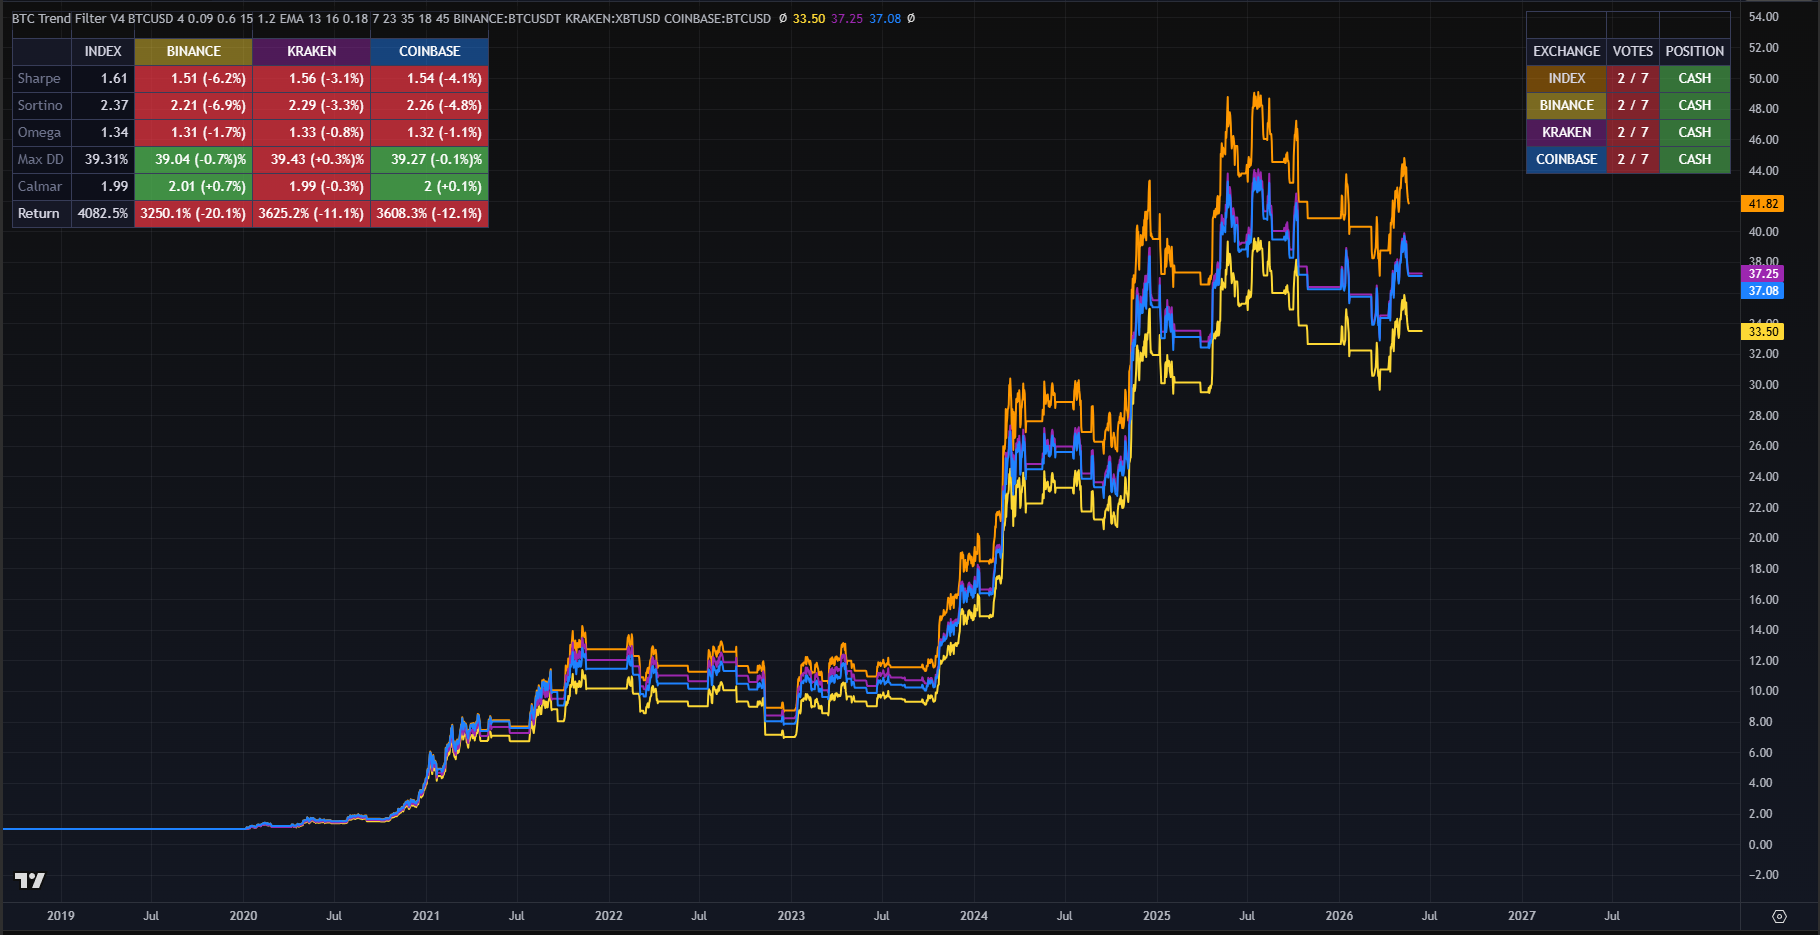Image resolution: width=1820 pixels, height=935 pixels.
Task: Click the blue COINBASE row label in the votes table
Action: pyautogui.click(x=1567, y=159)
